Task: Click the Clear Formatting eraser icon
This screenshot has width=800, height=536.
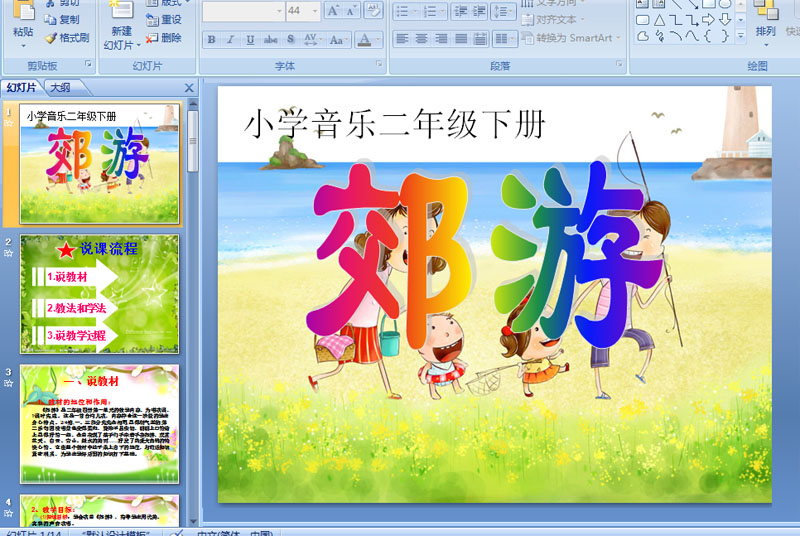Action: click(373, 11)
